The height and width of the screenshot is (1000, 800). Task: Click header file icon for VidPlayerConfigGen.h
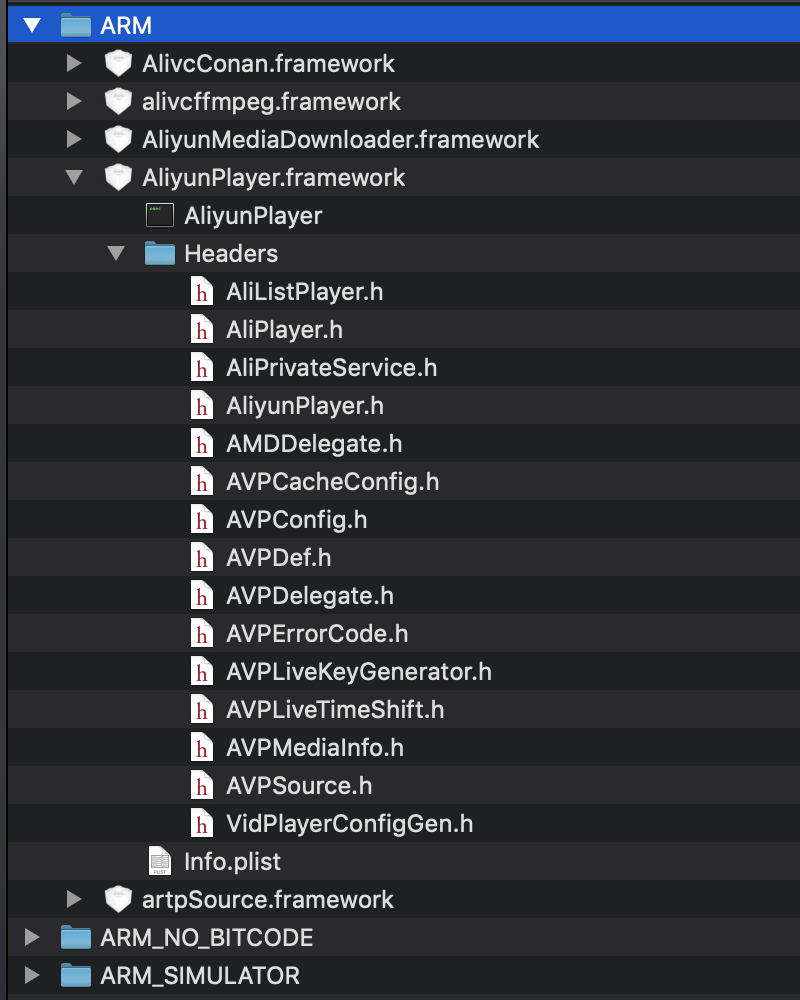(202, 823)
